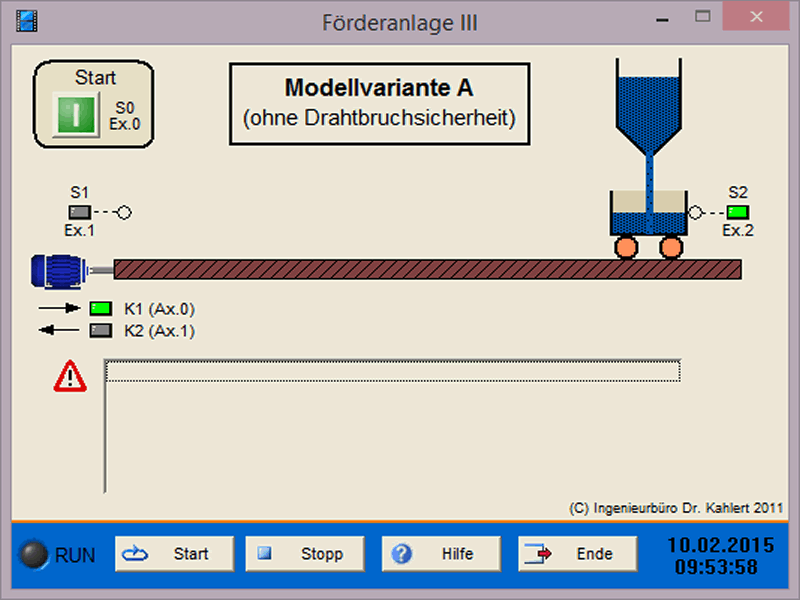
Task: Click the red warning triangle icon
Action: (x=71, y=375)
